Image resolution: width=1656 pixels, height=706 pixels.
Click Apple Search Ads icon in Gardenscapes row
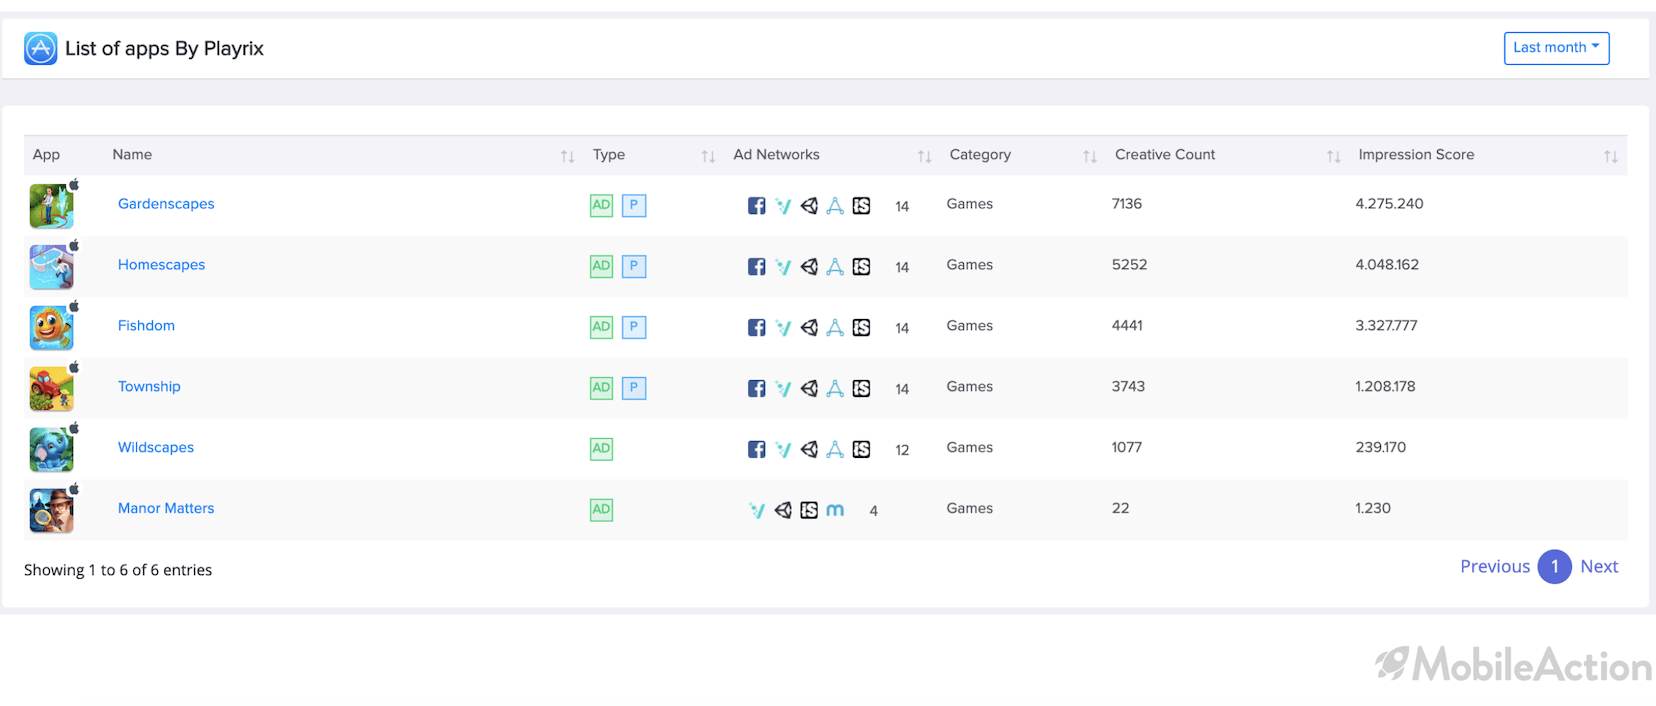835,206
